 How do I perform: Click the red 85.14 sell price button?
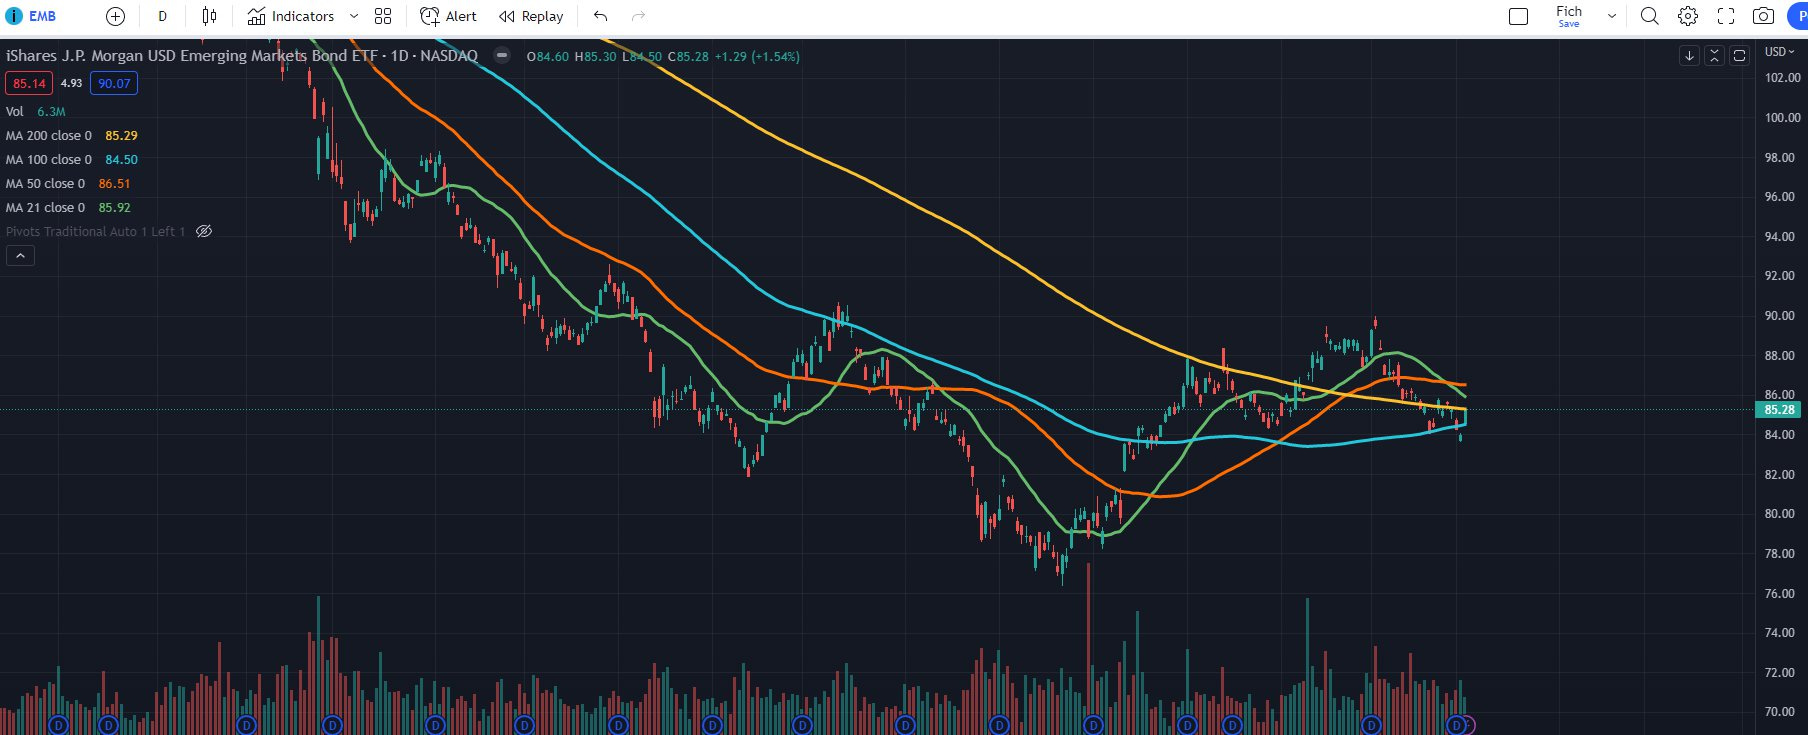point(29,84)
